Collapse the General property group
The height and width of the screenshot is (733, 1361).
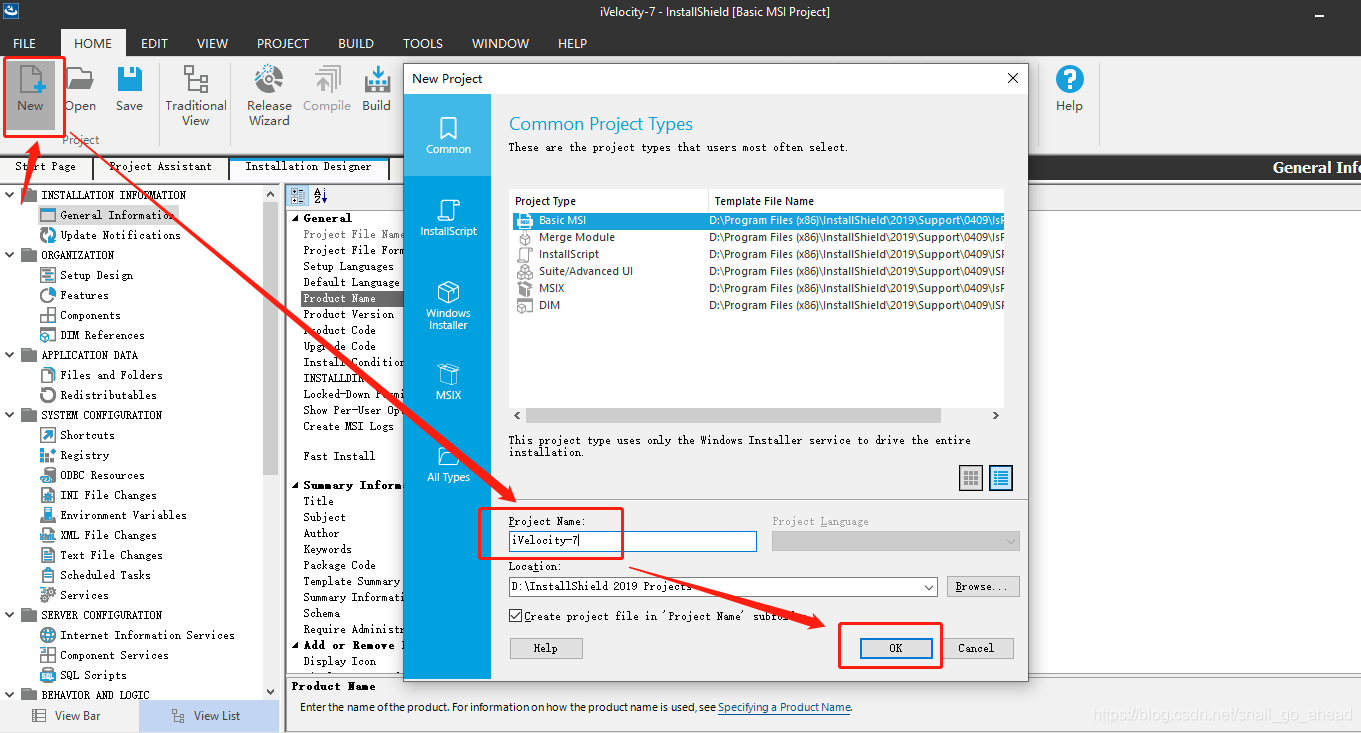coord(295,218)
